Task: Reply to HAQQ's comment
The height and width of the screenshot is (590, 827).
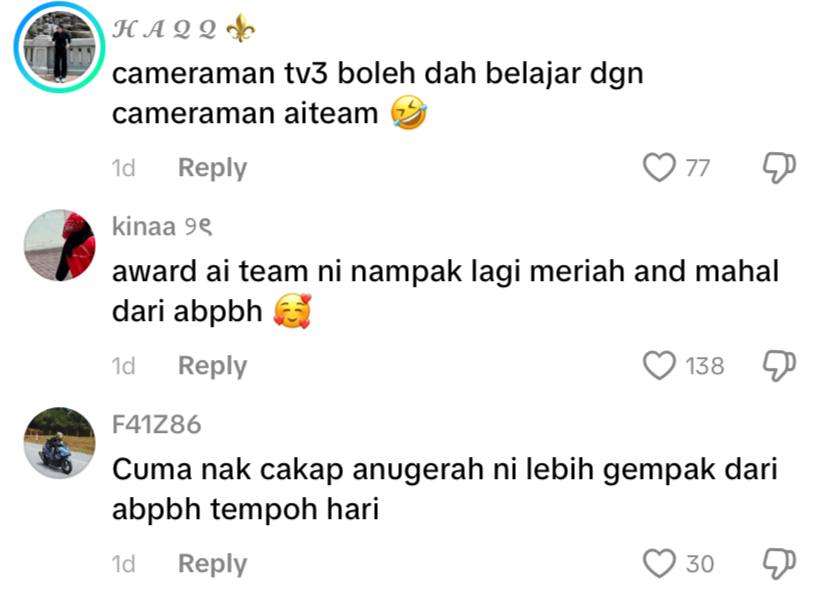Action: pos(213,168)
